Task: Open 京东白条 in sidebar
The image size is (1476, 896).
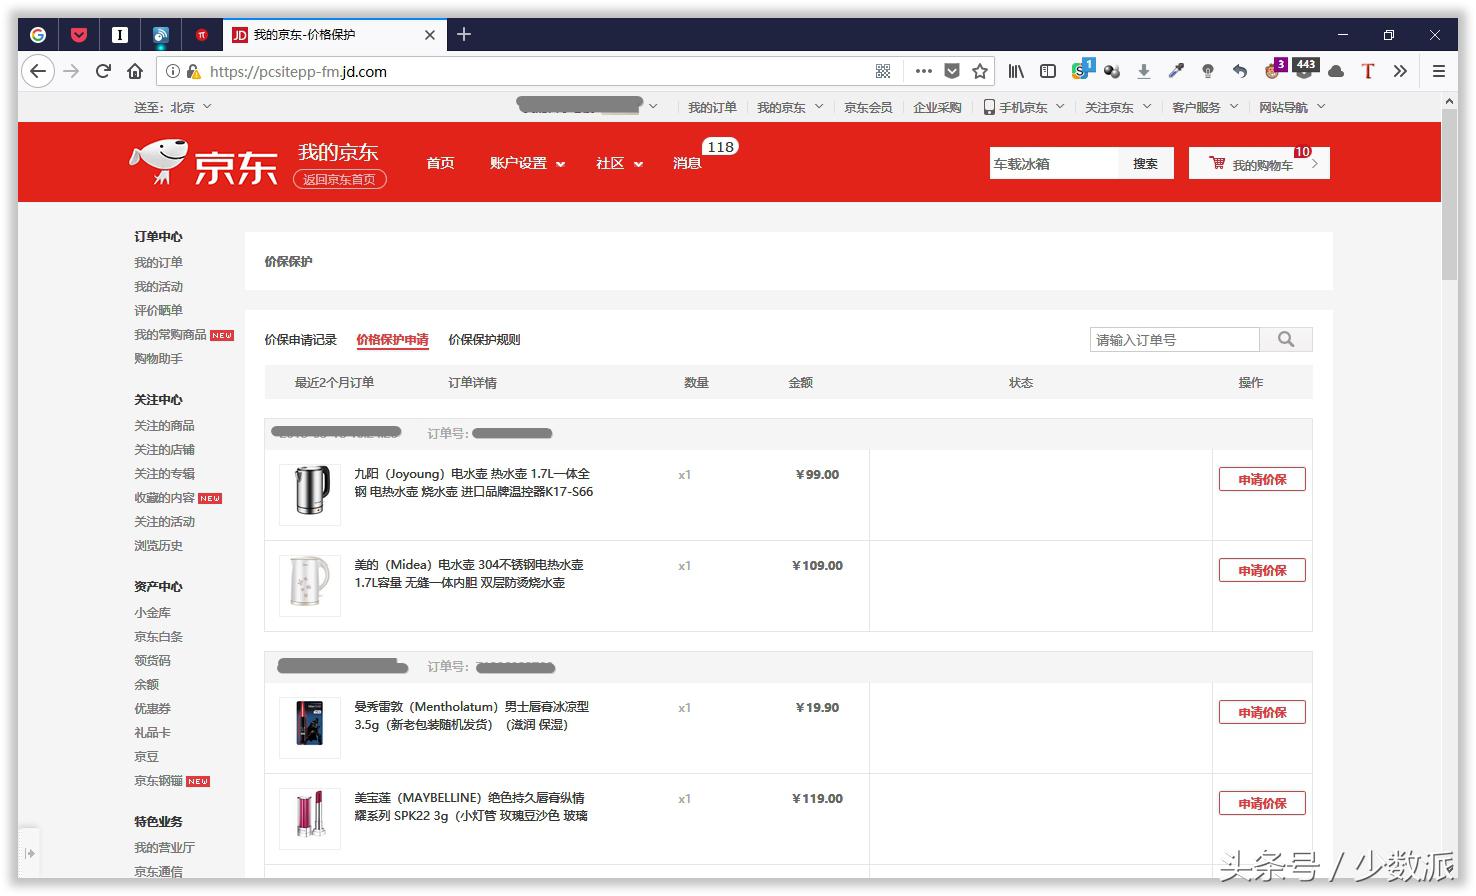Action: pyautogui.click(x=158, y=637)
